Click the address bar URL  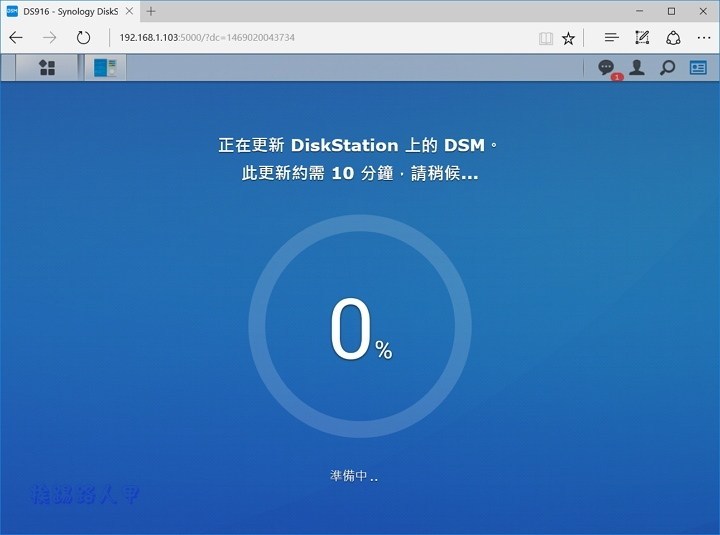pos(207,38)
